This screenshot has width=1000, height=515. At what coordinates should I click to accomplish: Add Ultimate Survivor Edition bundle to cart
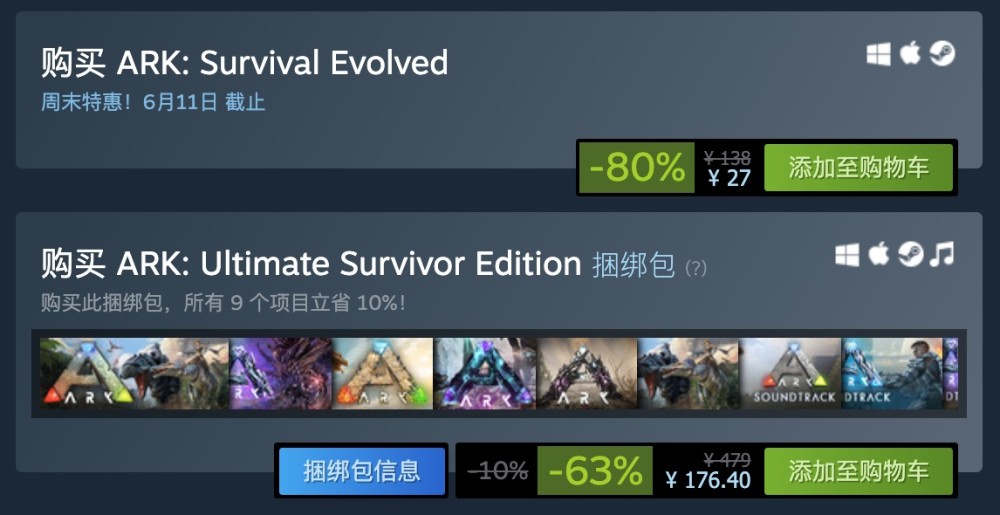point(858,471)
